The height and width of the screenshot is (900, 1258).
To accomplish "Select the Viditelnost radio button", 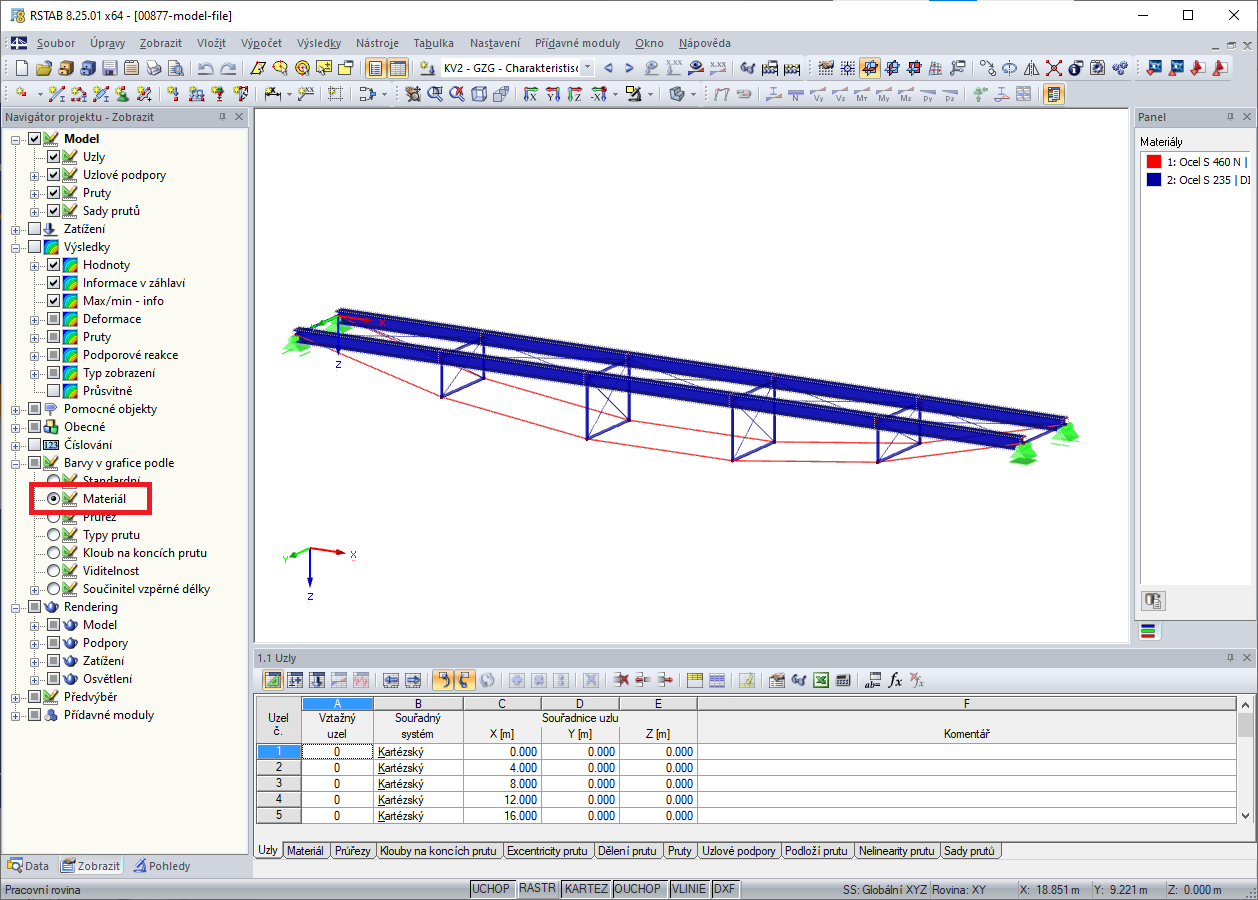I will click(x=53, y=571).
